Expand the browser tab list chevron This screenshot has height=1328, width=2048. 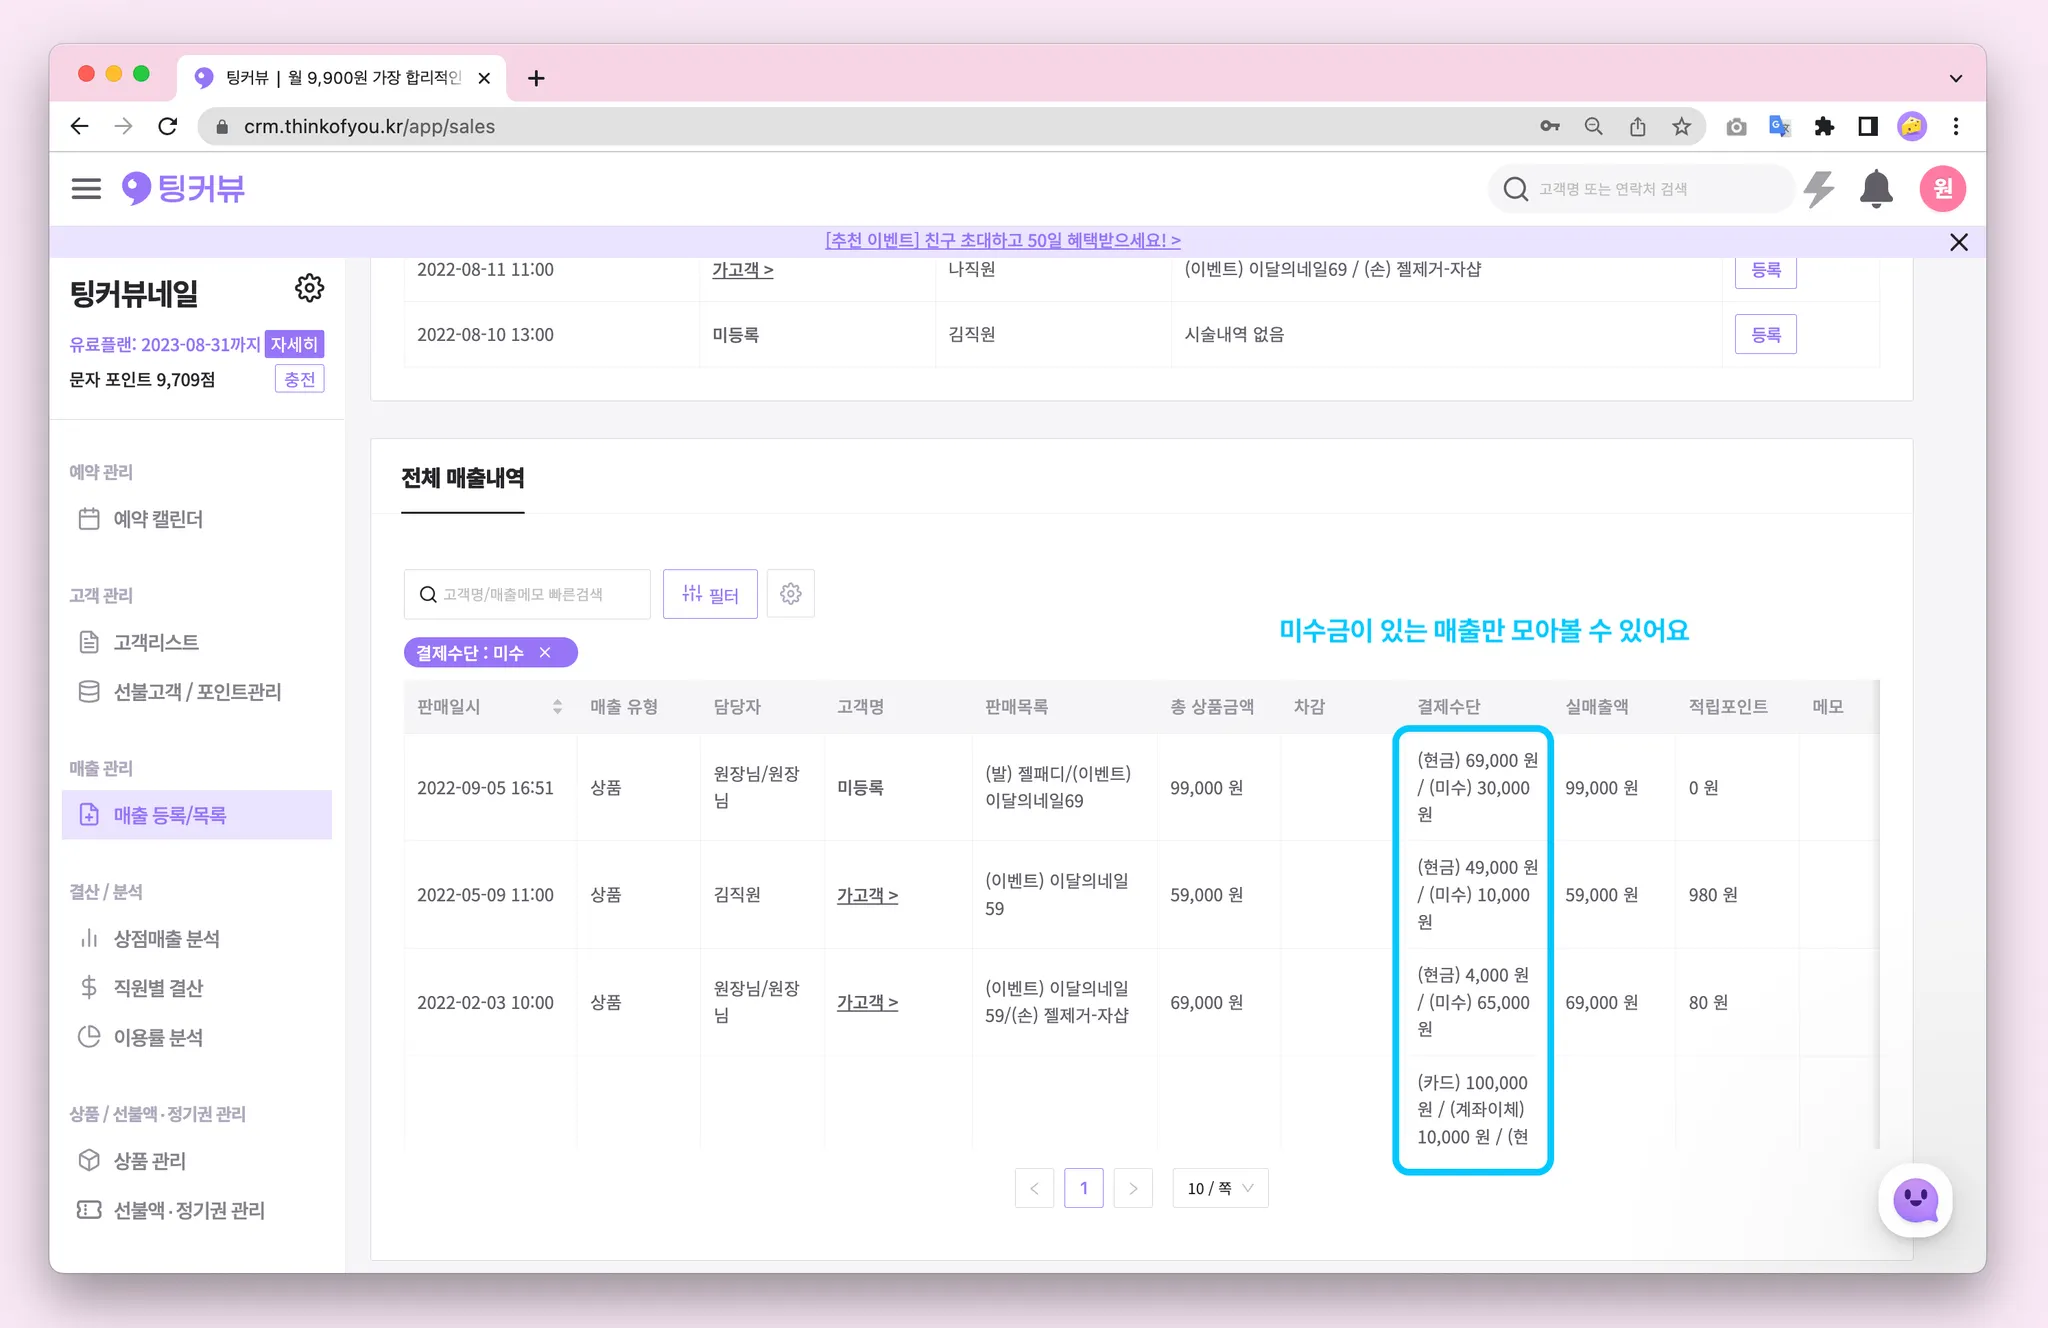click(1955, 78)
